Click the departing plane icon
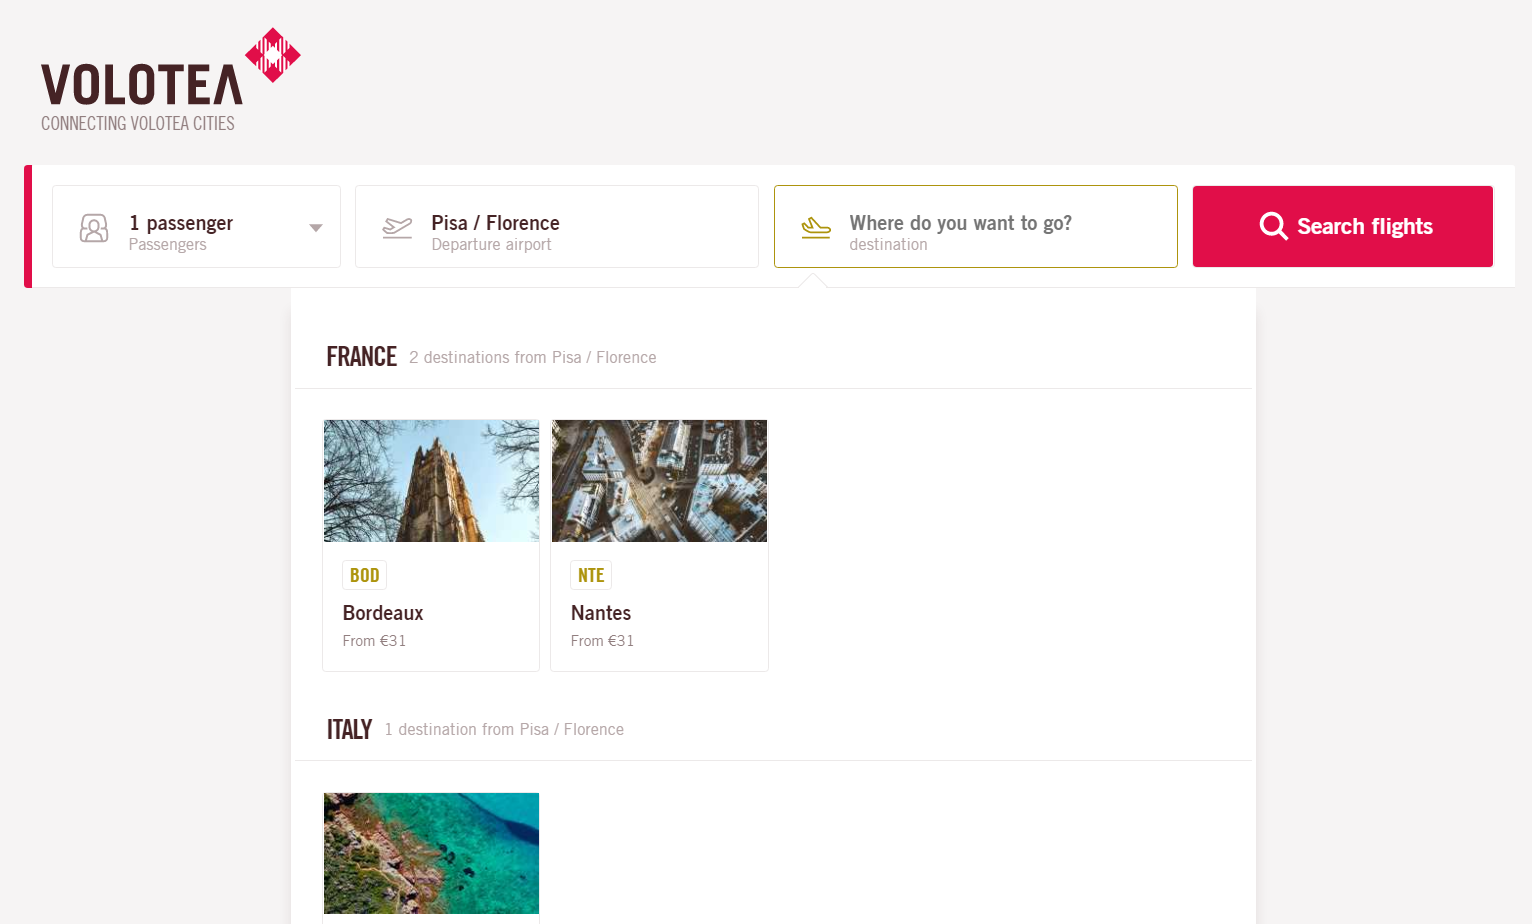The image size is (1532, 924). pyautogui.click(x=397, y=228)
